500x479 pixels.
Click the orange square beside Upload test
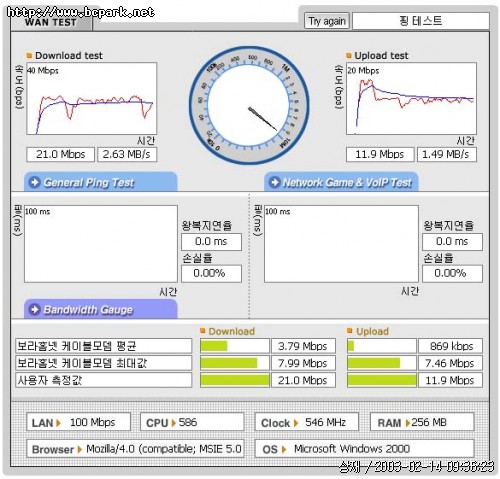click(x=349, y=55)
